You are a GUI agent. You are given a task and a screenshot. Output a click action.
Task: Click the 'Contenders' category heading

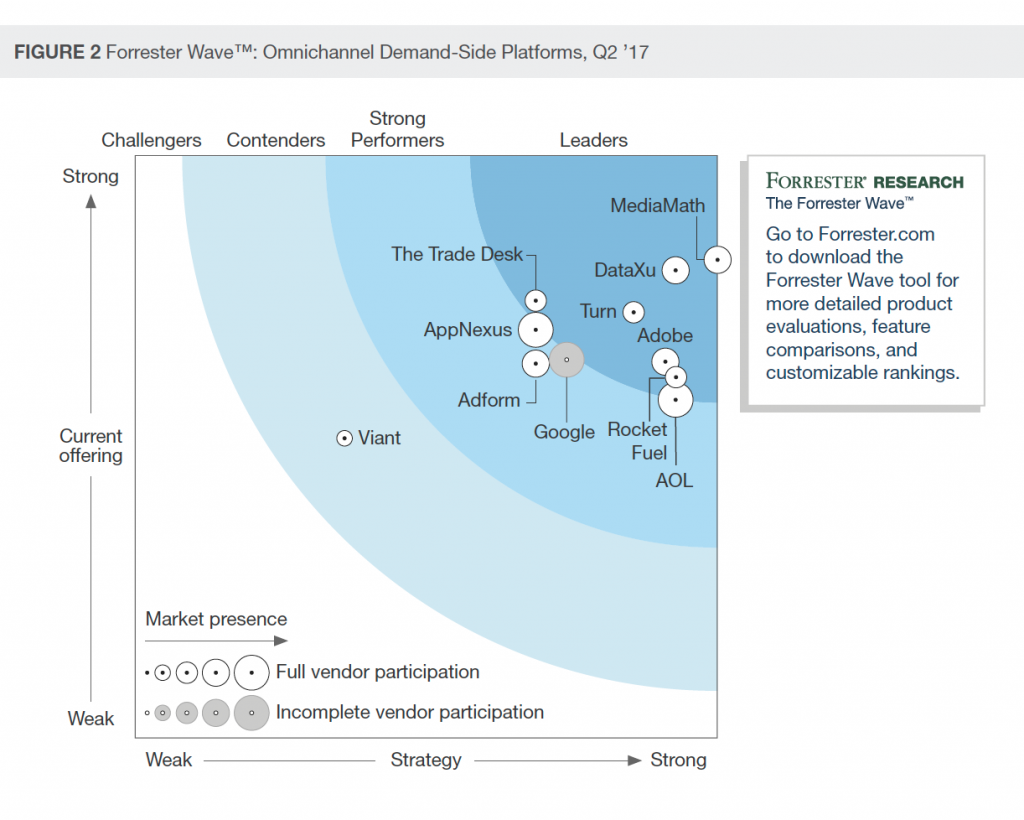coord(276,140)
